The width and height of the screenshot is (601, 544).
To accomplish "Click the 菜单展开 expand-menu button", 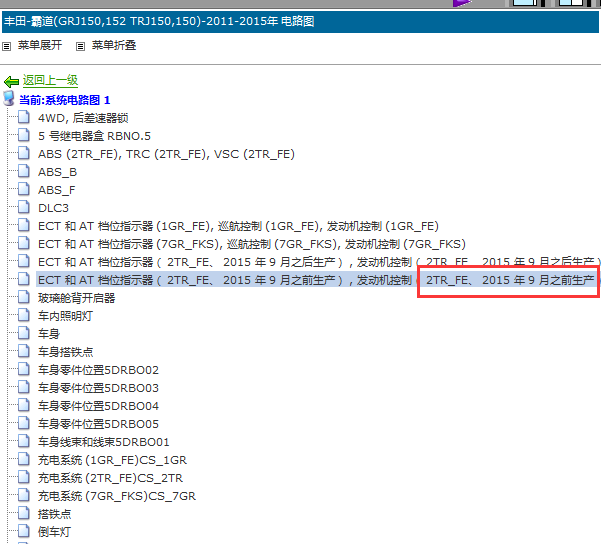I will tap(40, 45).
